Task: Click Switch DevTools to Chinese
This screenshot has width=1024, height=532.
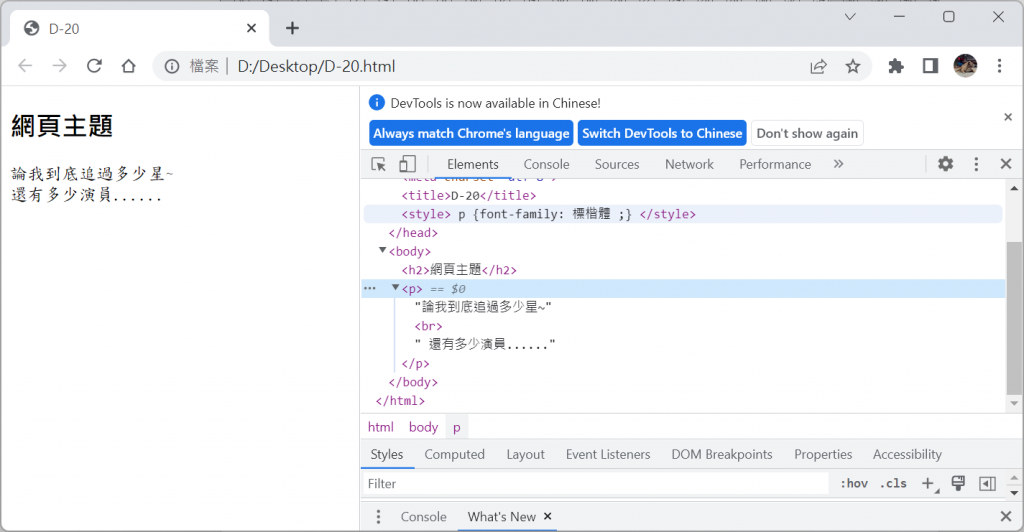Action: pyautogui.click(x=662, y=133)
